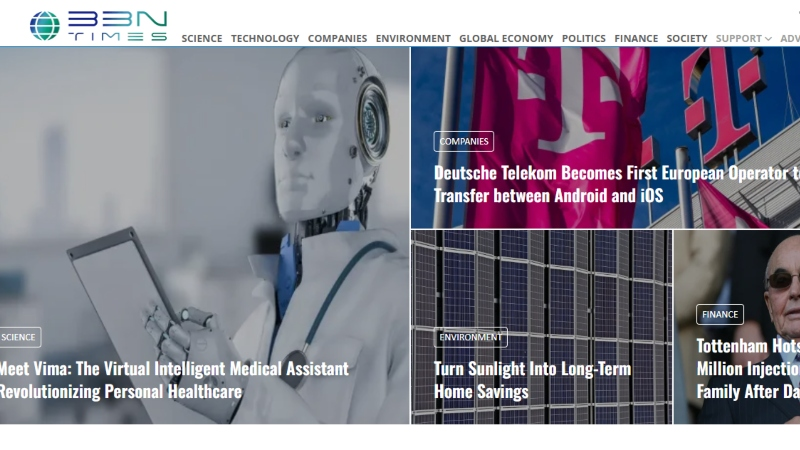Click the SCIENCE category tag on robot article
Image resolution: width=800 pixels, height=450 pixels.
pyautogui.click(x=18, y=337)
